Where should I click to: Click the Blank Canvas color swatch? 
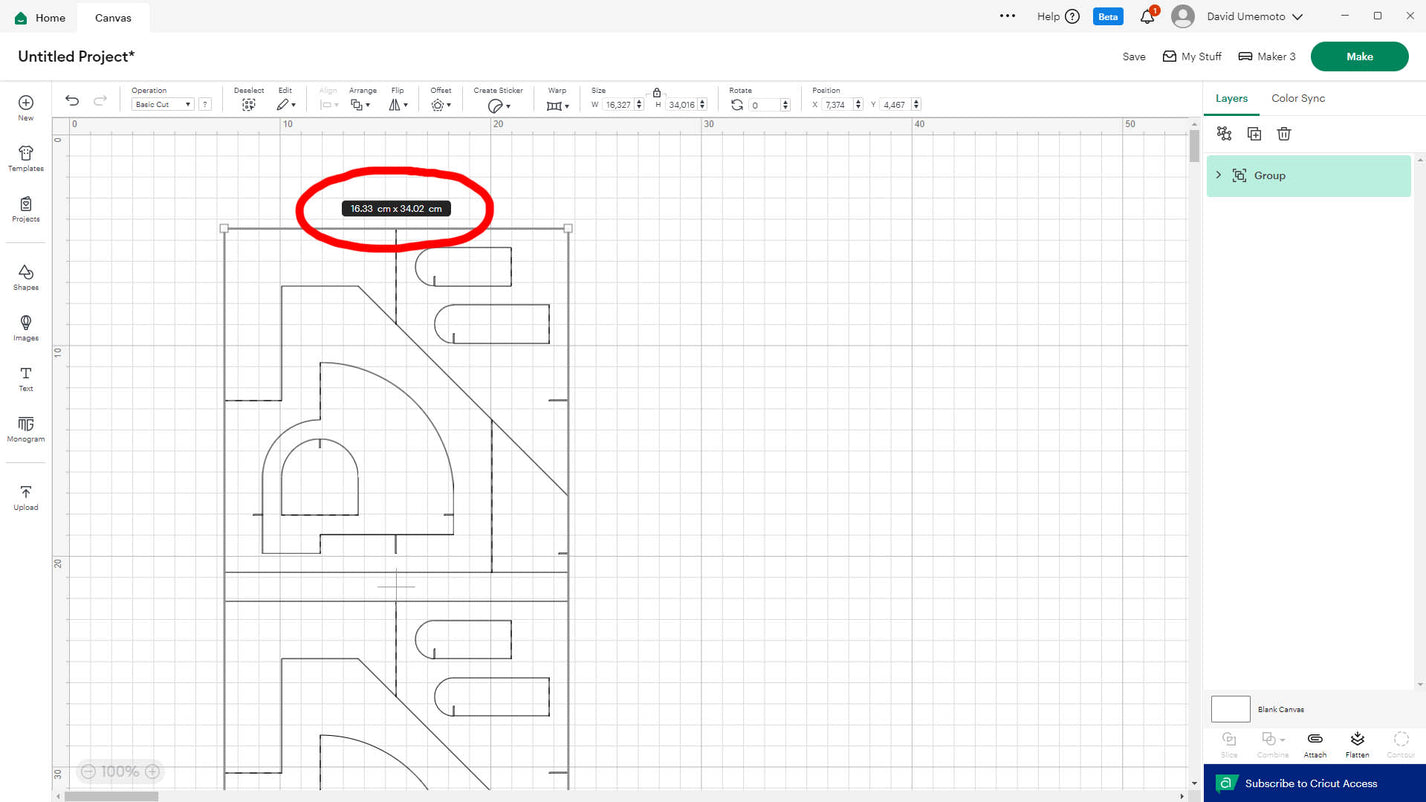1230,709
